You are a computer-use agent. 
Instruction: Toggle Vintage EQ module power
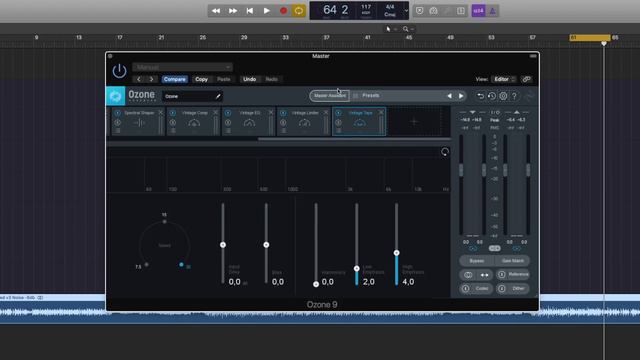tap(228, 113)
